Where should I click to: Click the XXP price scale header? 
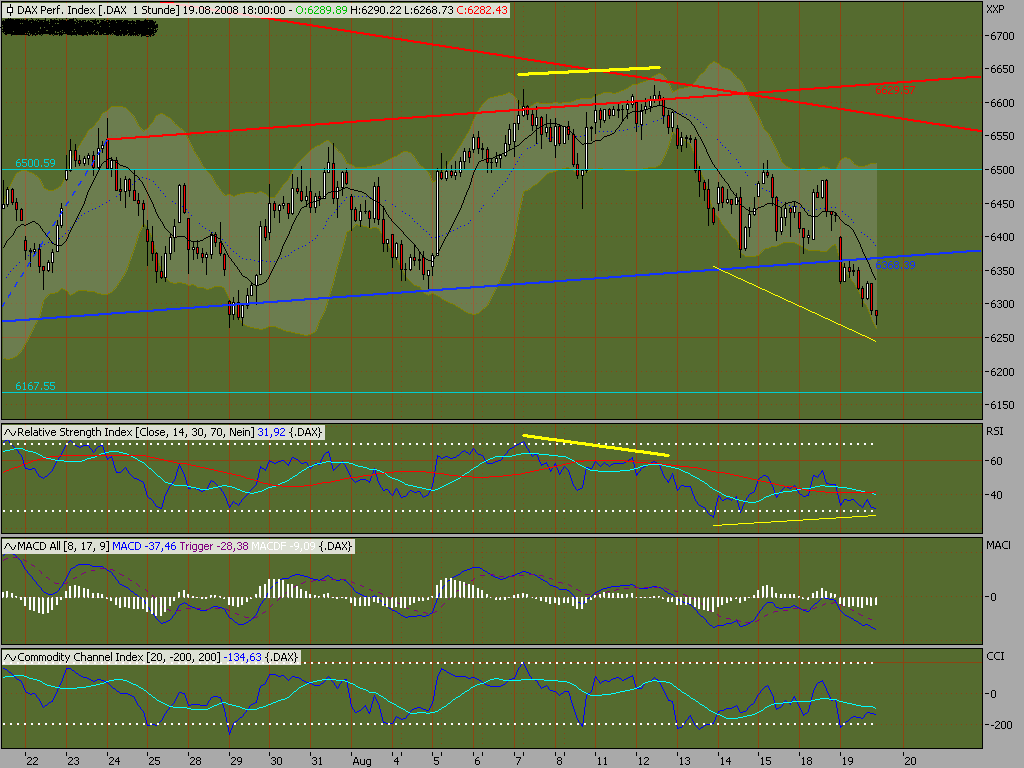(995, 9)
